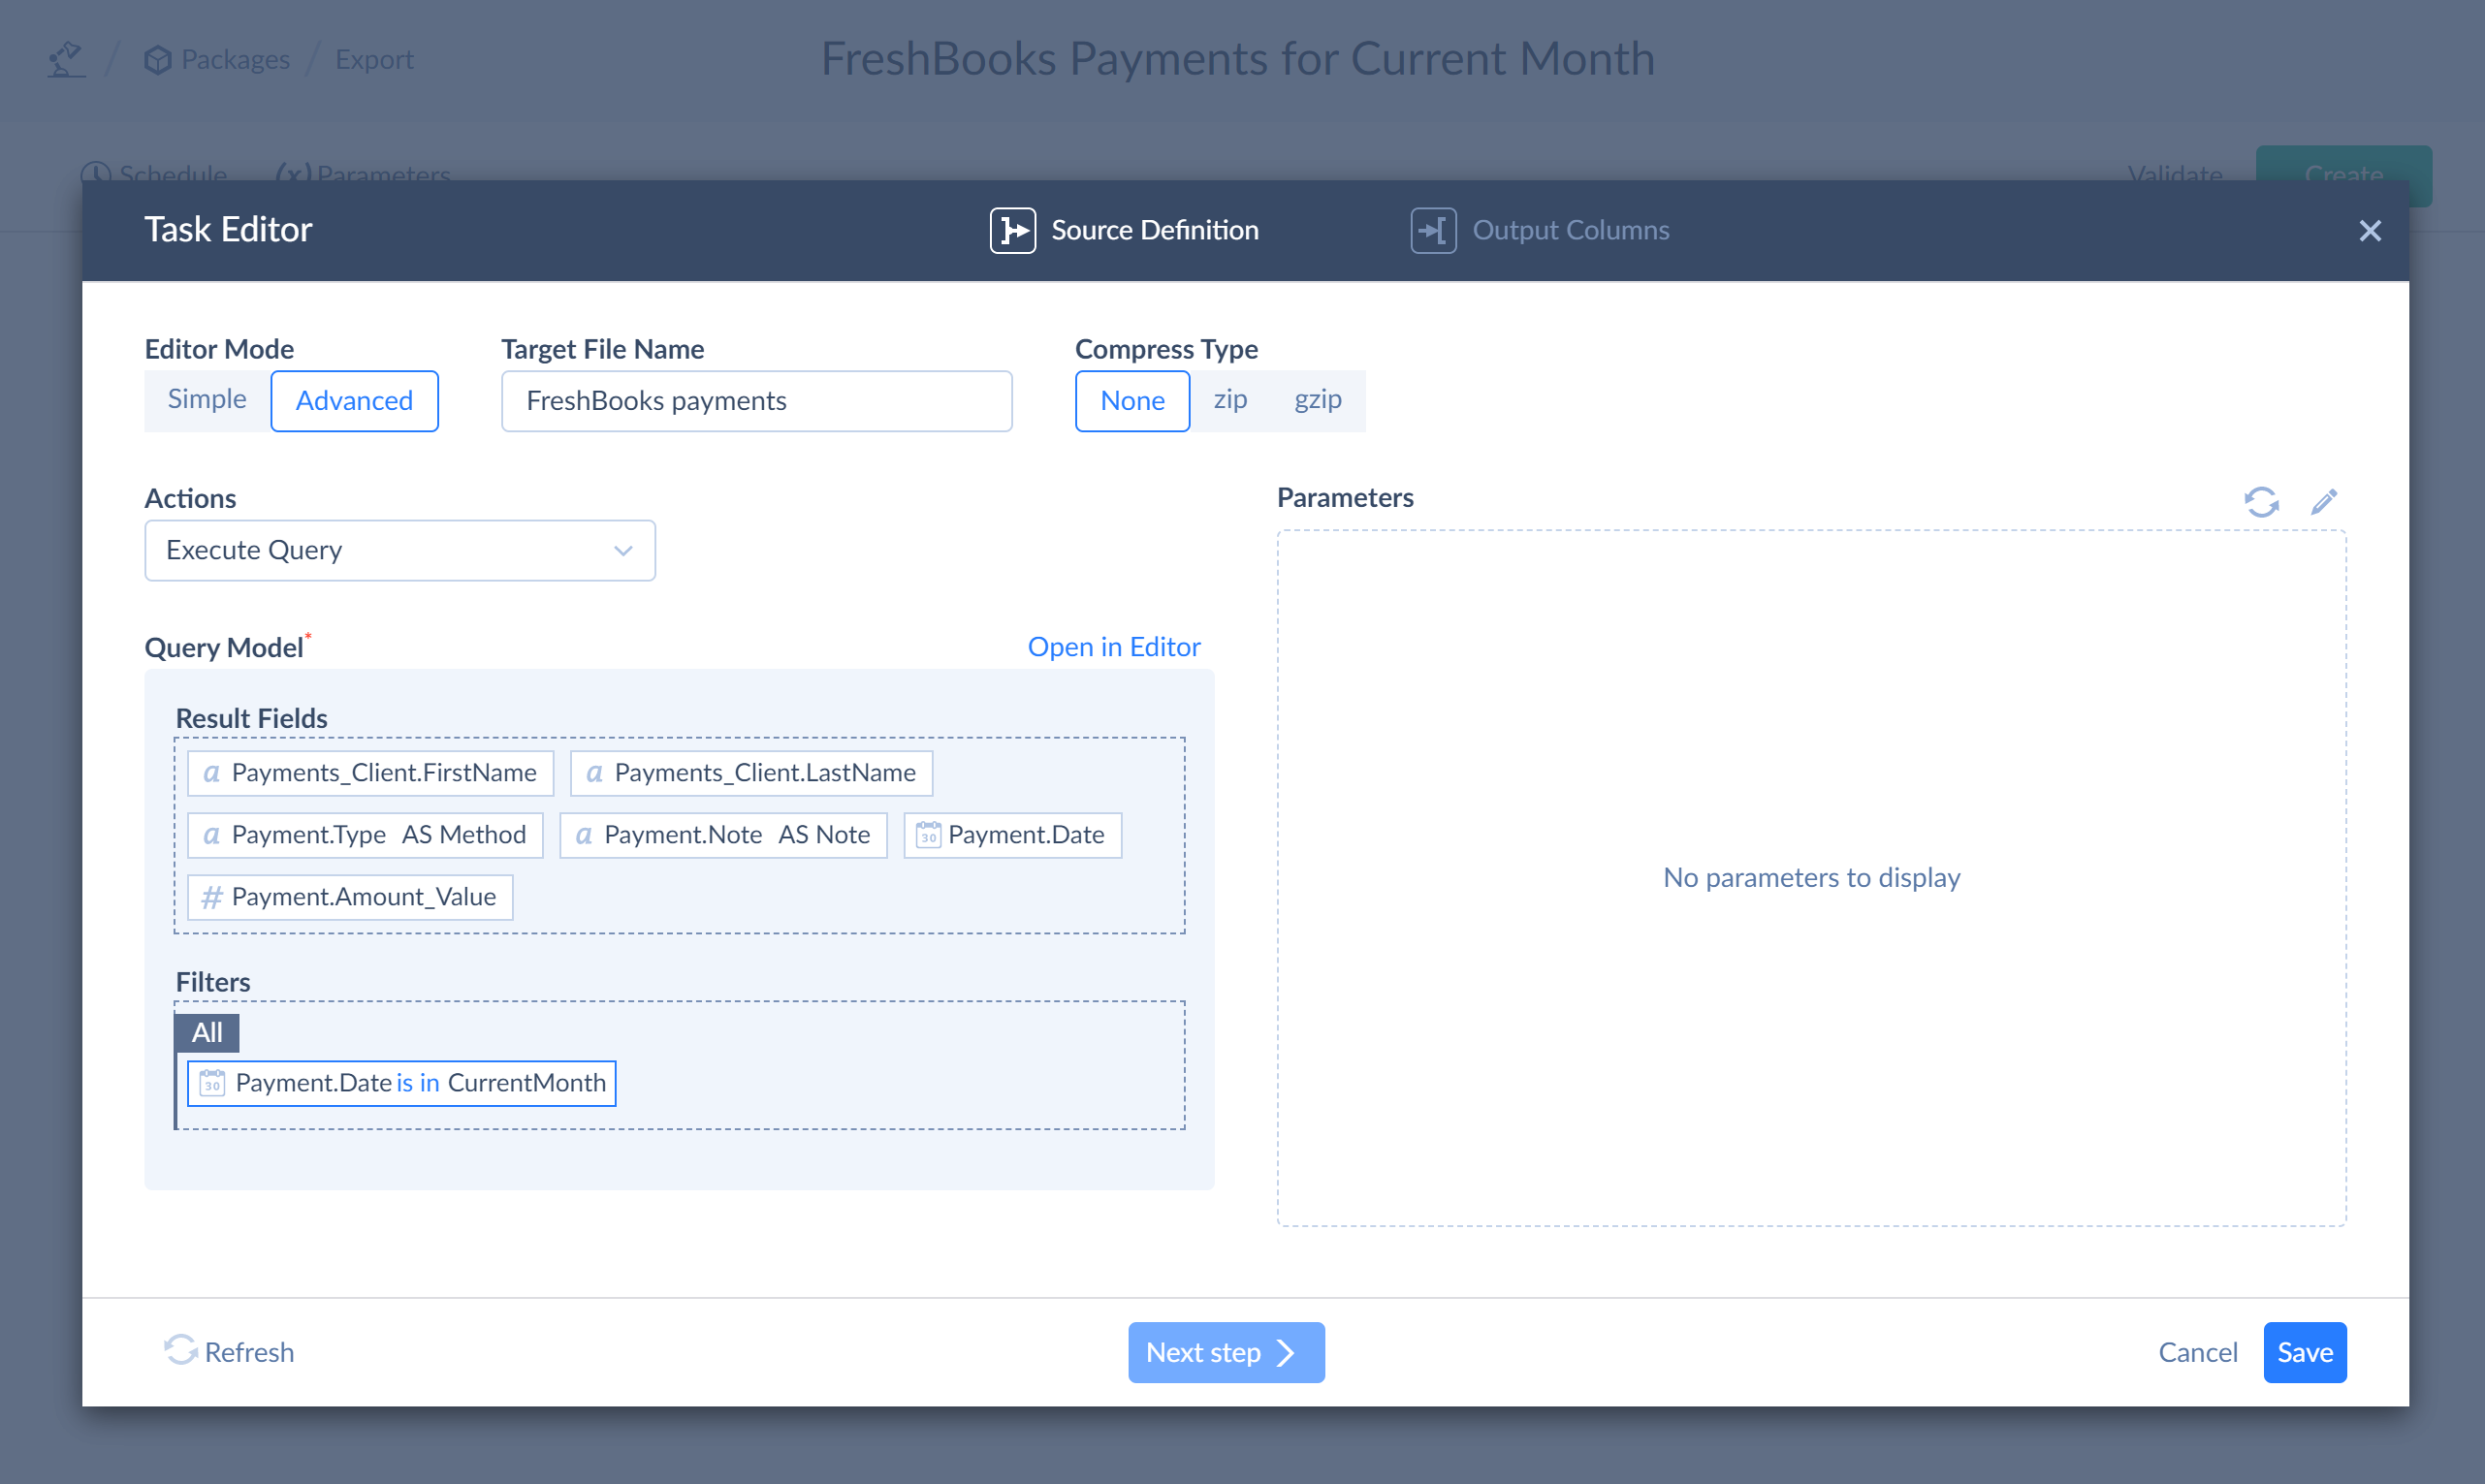Click Create button in background page
Viewport: 2485px width, 1484px height.
click(2344, 165)
